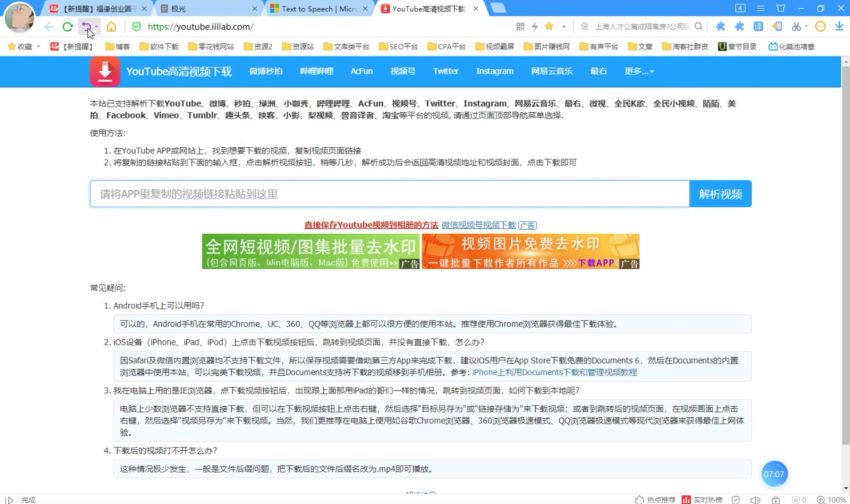
Task: Click the video link input field
Action: tap(389, 194)
